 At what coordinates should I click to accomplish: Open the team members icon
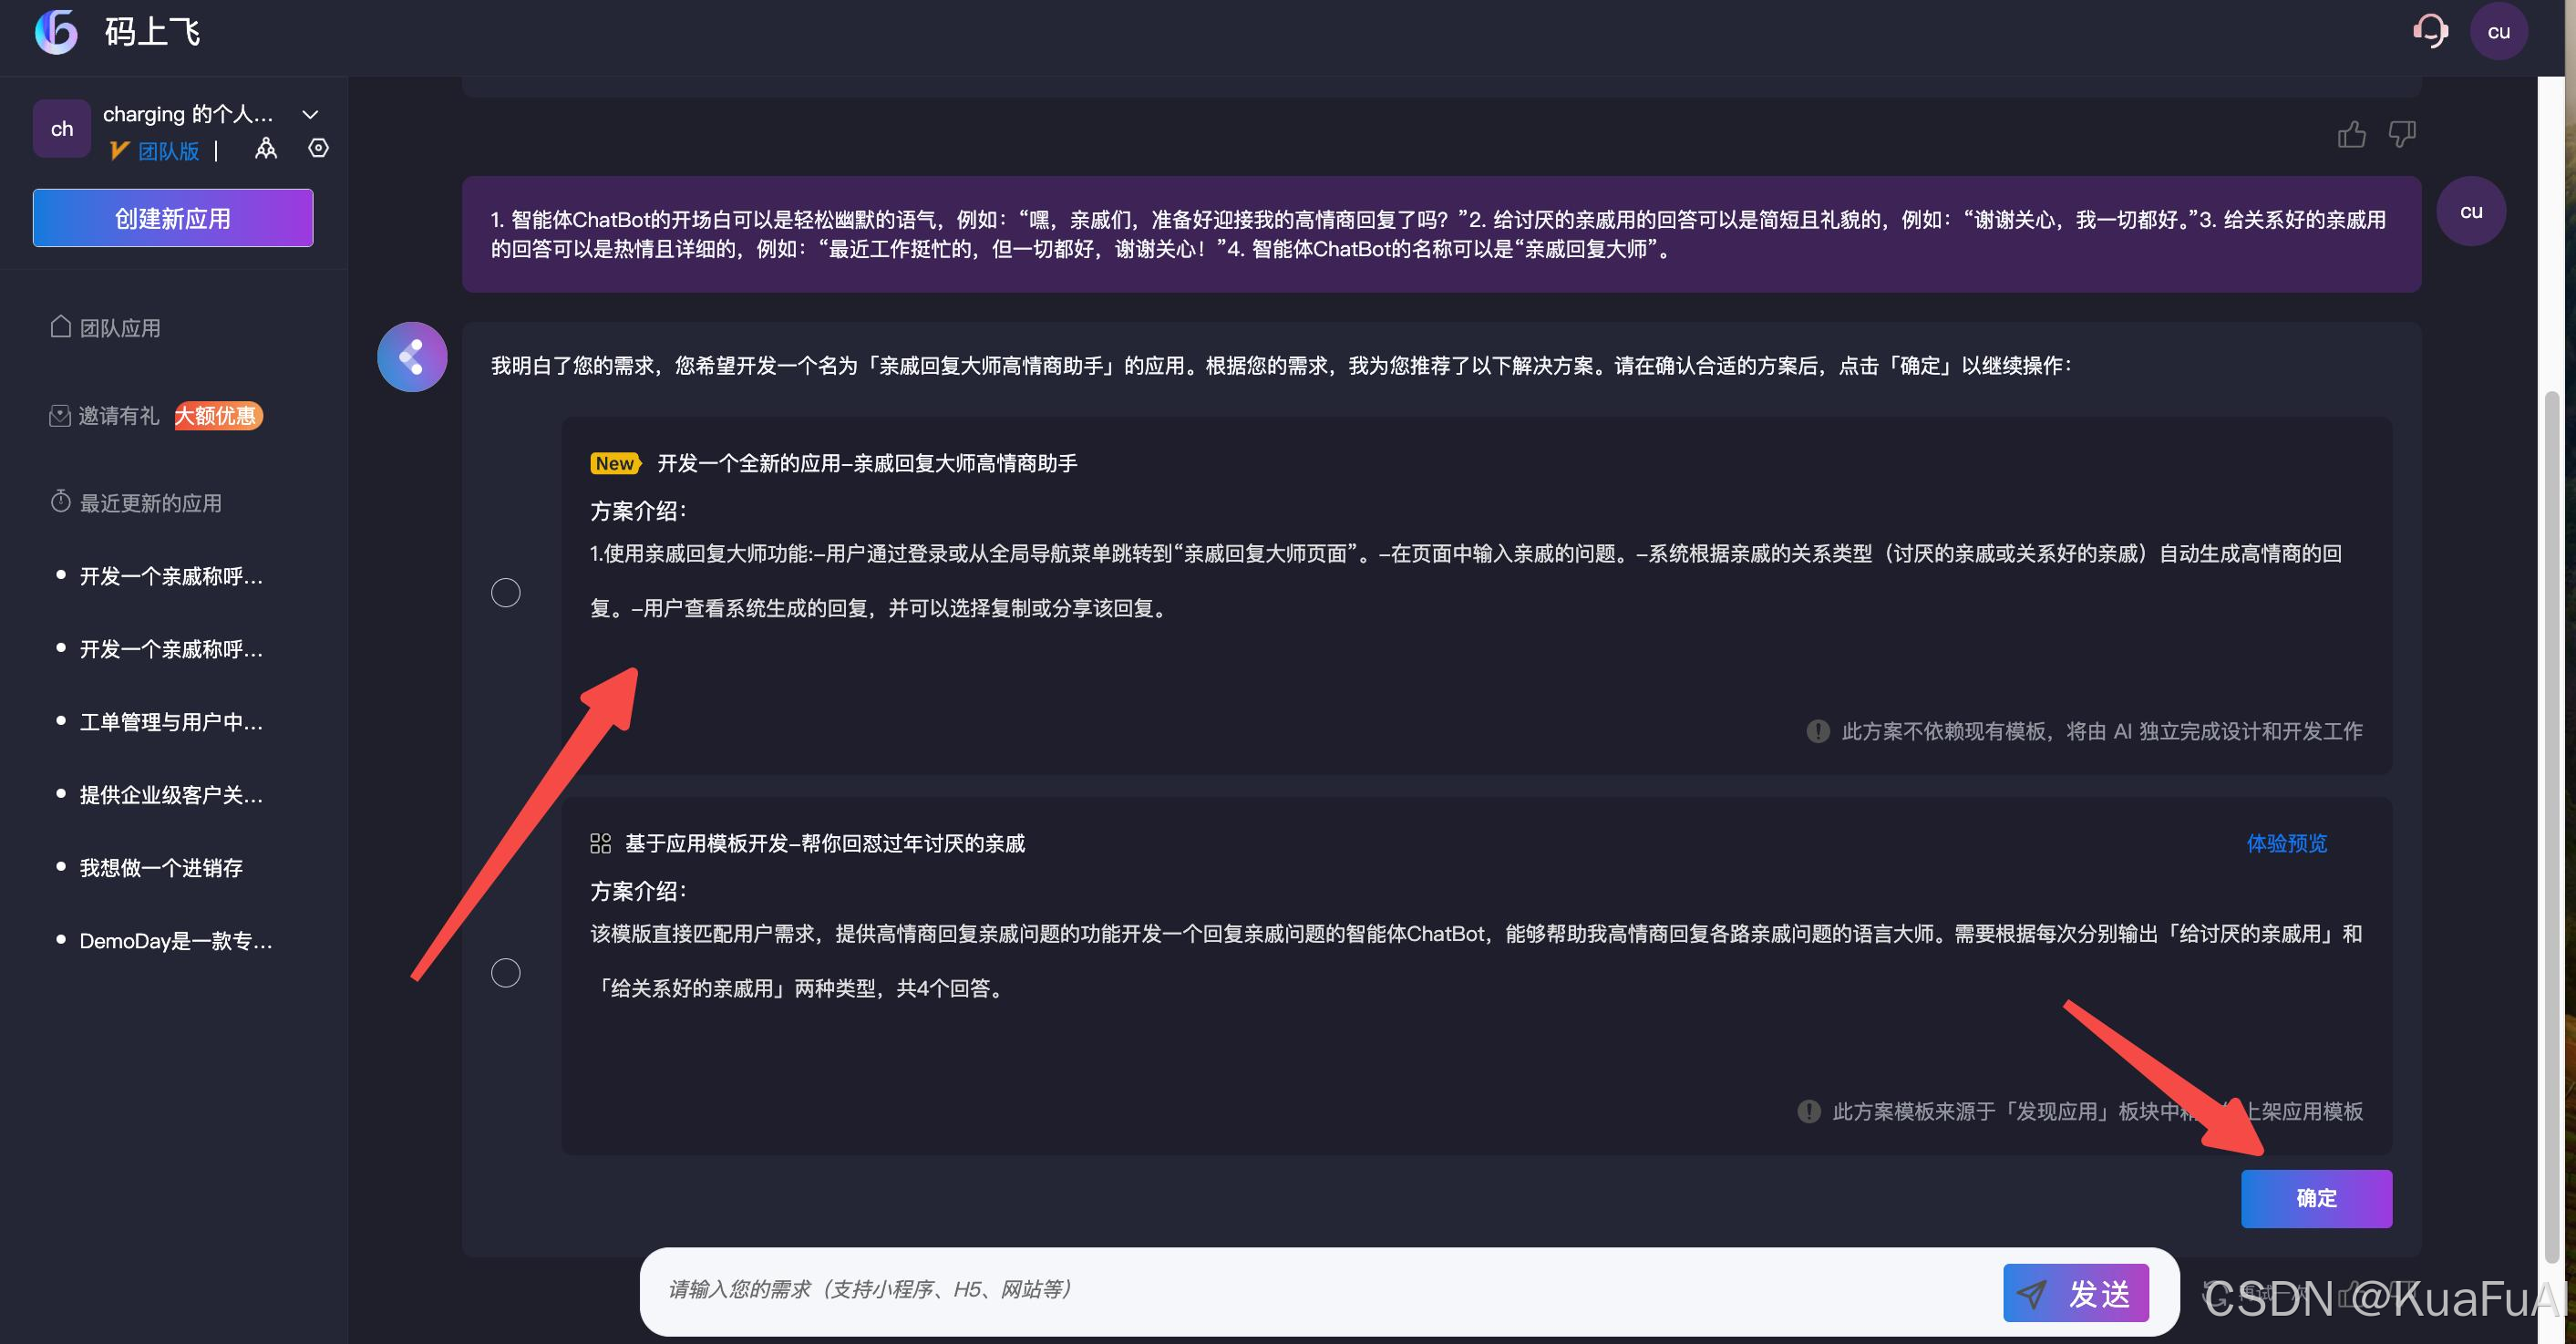[266, 149]
